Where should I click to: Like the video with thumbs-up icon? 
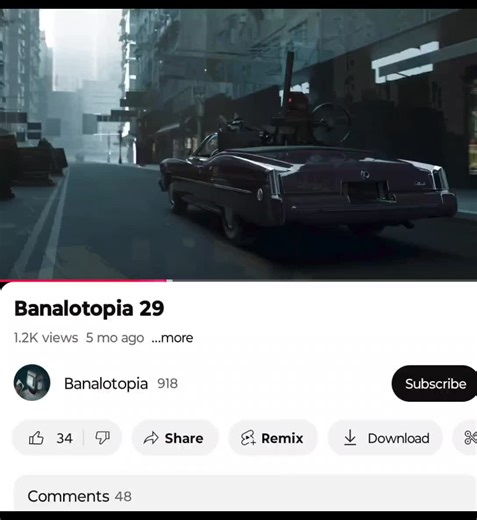(x=36, y=438)
